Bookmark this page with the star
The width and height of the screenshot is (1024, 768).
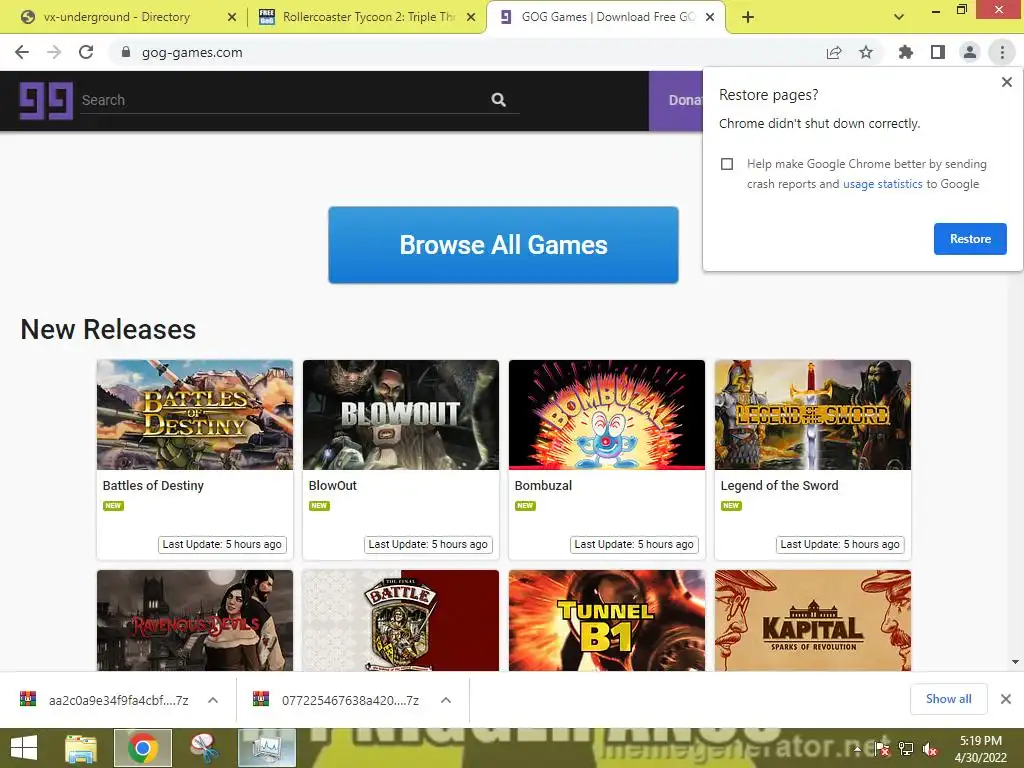pyautogui.click(x=866, y=52)
